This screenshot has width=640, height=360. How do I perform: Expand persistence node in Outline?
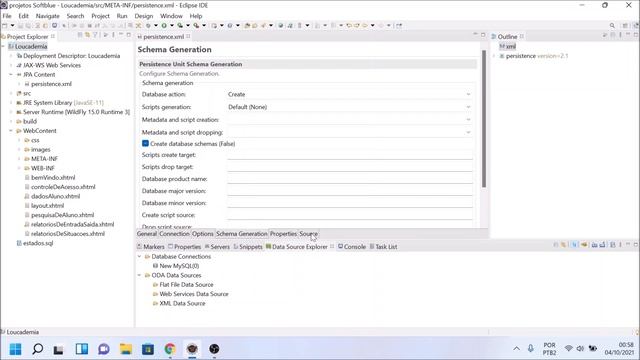point(494,56)
